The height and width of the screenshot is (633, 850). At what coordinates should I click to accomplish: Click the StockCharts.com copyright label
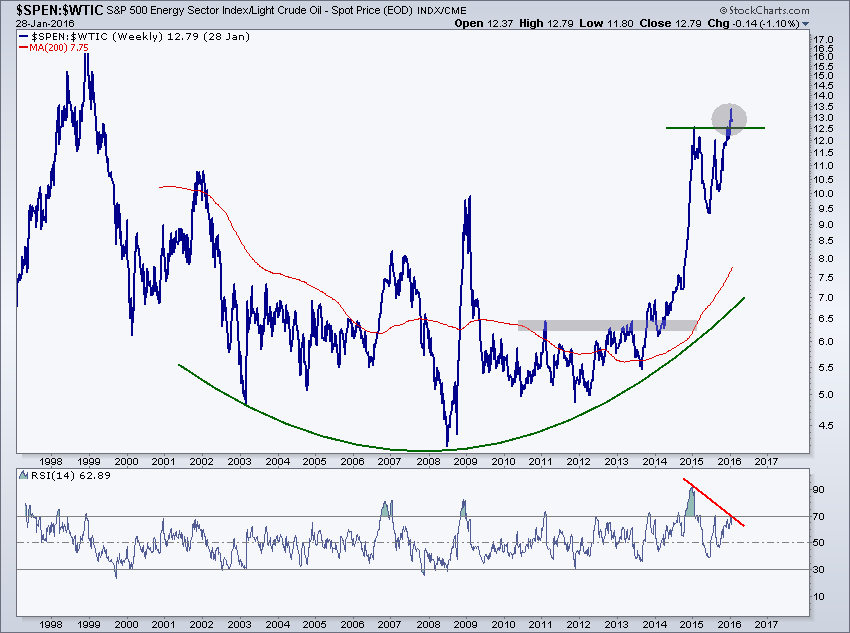coord(764,10)
